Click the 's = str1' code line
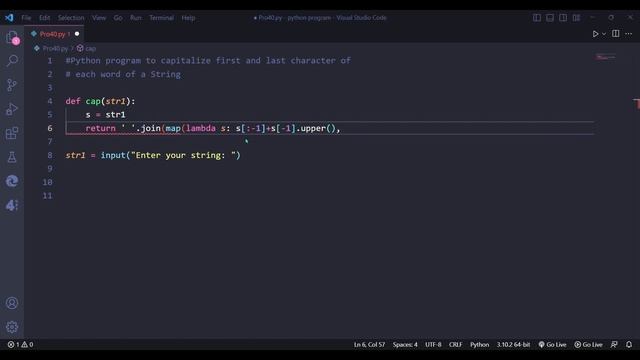Screen dimensions: 640x360 105,115
